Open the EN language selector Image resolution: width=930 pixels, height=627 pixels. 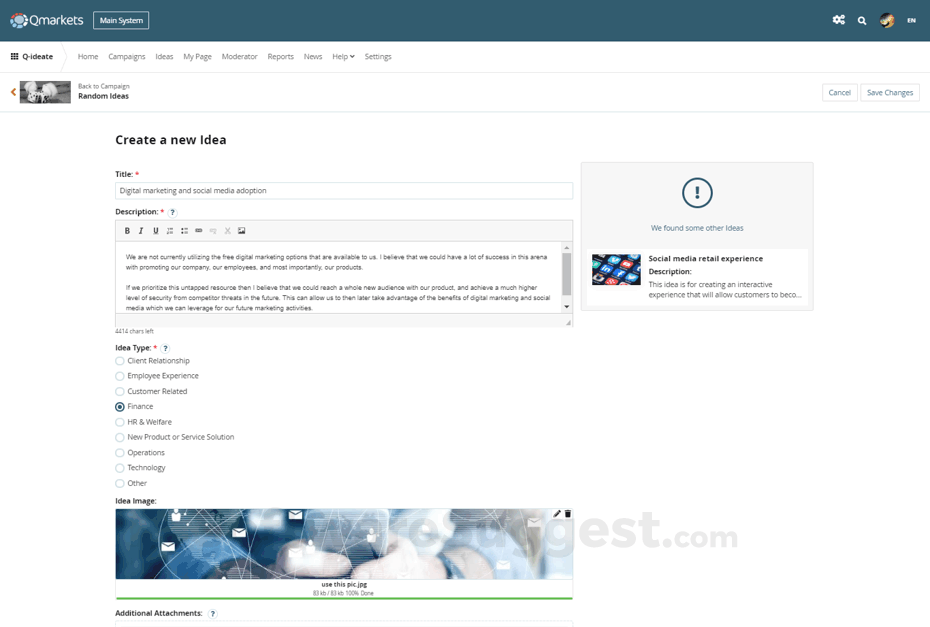pos(911,21)
